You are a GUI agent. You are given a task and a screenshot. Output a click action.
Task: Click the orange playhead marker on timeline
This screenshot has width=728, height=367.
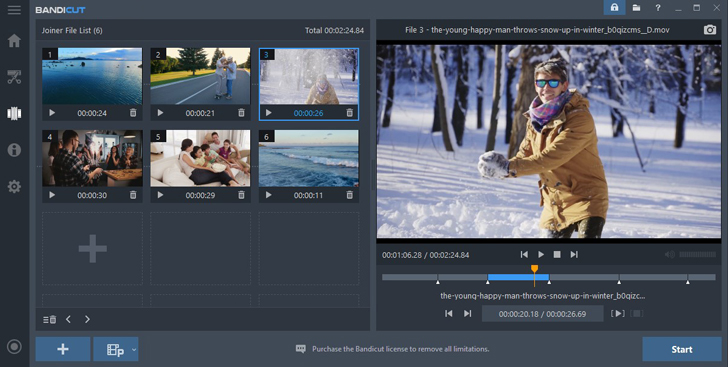[x=534, y=269]
